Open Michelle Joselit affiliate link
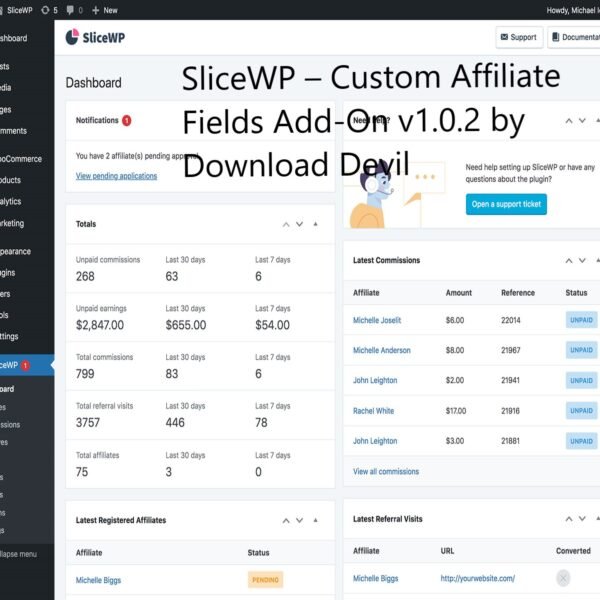This screenshot has width=600, height=600. [x=377, y=320]
